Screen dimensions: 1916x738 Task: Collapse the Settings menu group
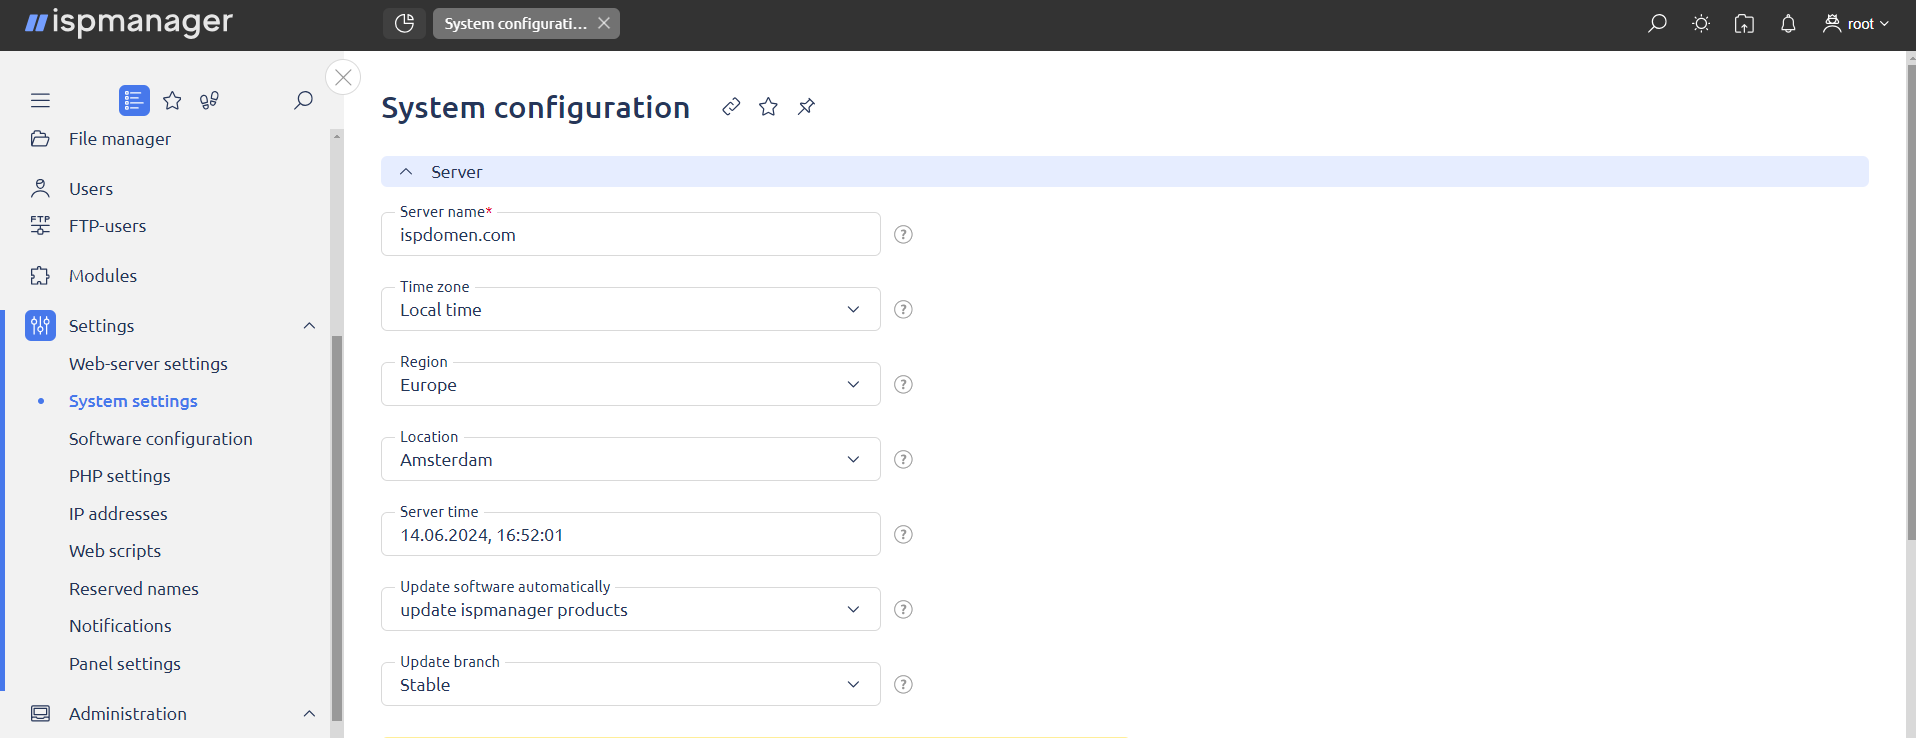(309, 326)
